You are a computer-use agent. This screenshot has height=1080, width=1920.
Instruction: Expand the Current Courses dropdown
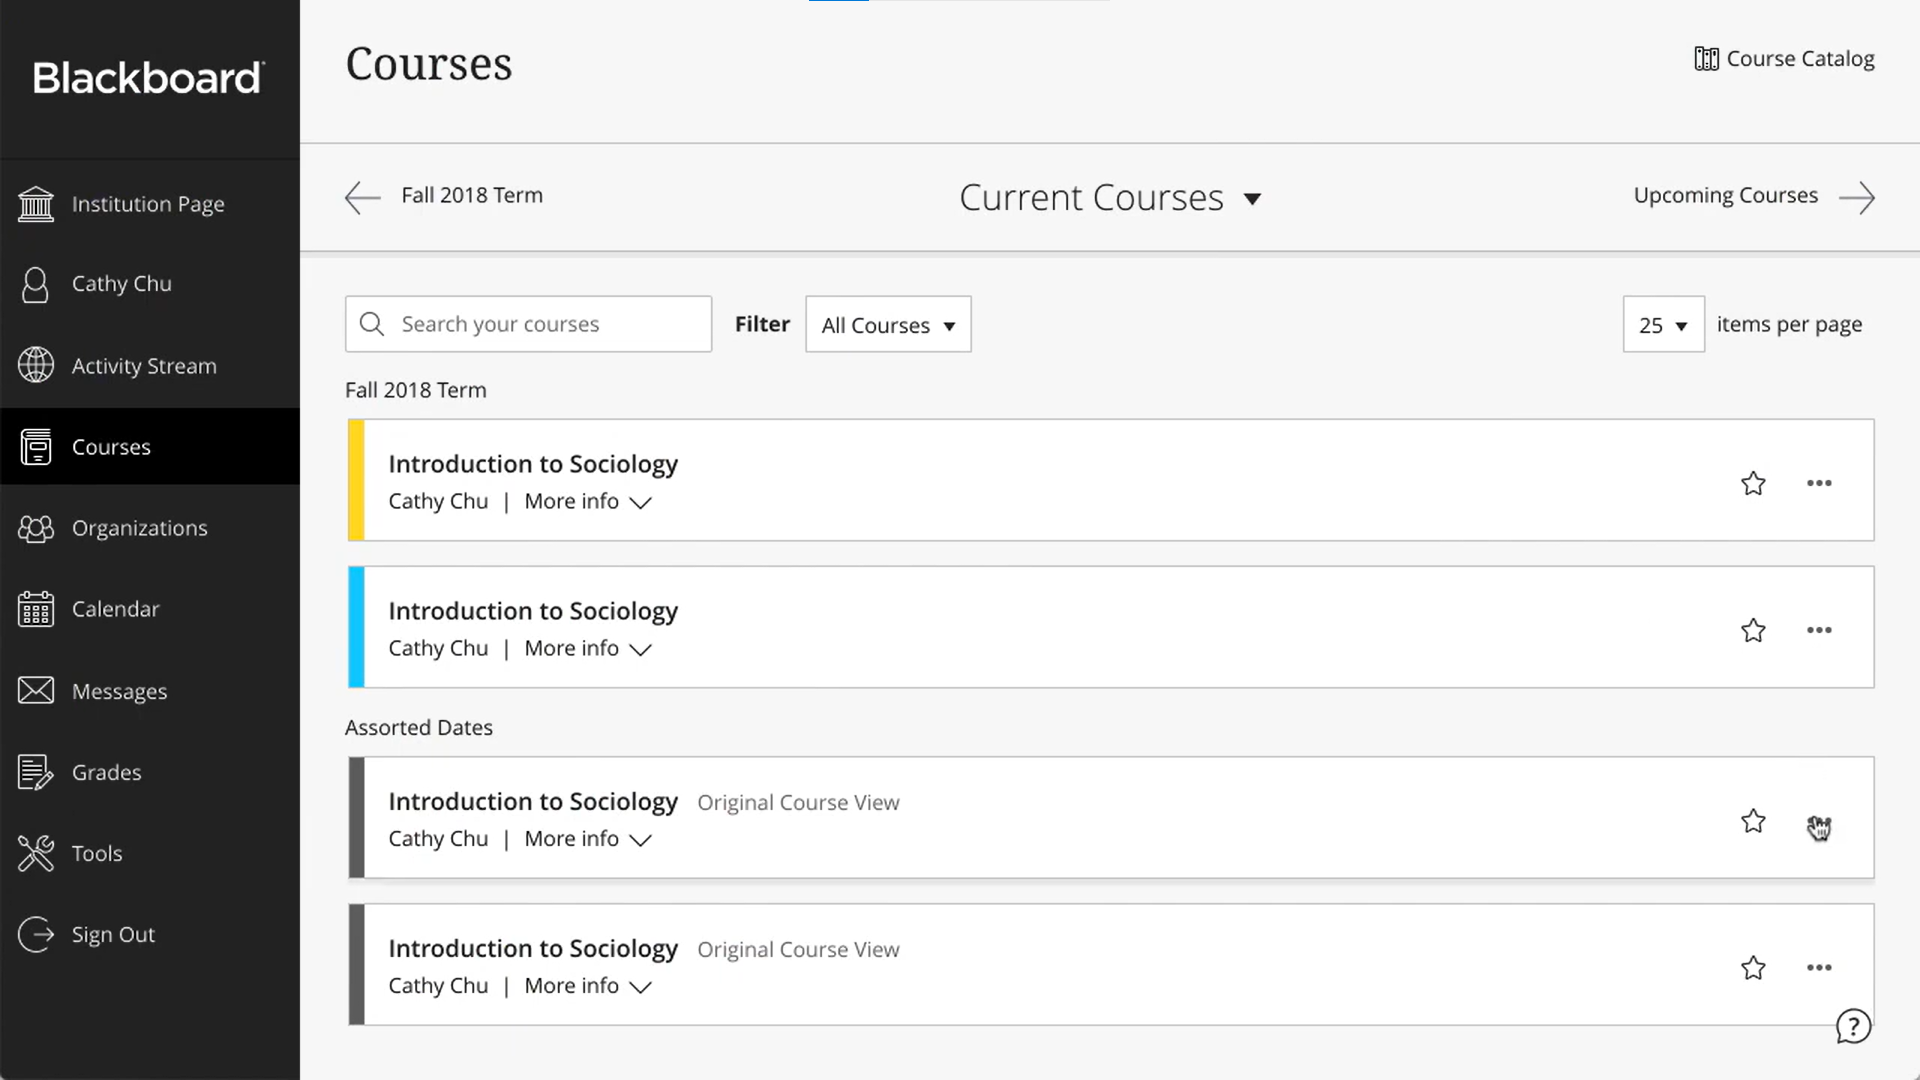pyautogui.click(x=1110, y=197)
